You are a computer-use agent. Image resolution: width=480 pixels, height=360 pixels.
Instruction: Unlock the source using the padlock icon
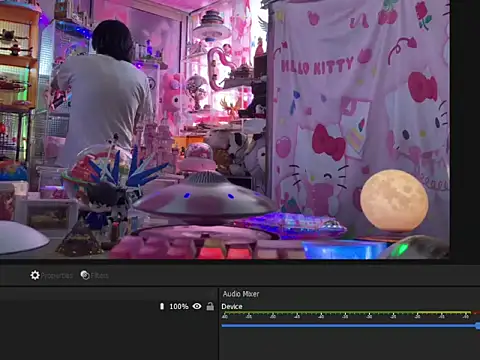click(x=210, y=306)
